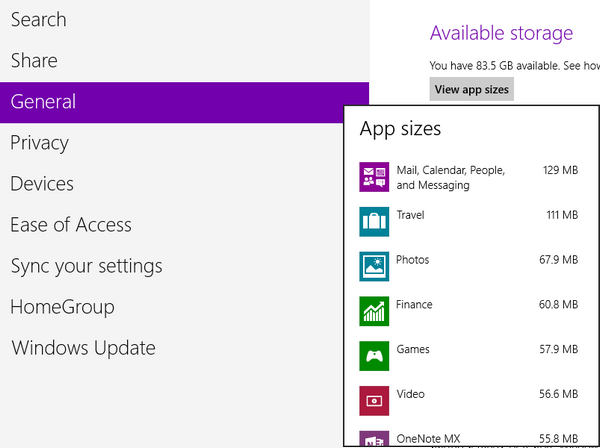Click the 129 MB size value
The width and height of the screenshot is (600, 448).
[560, 170]
